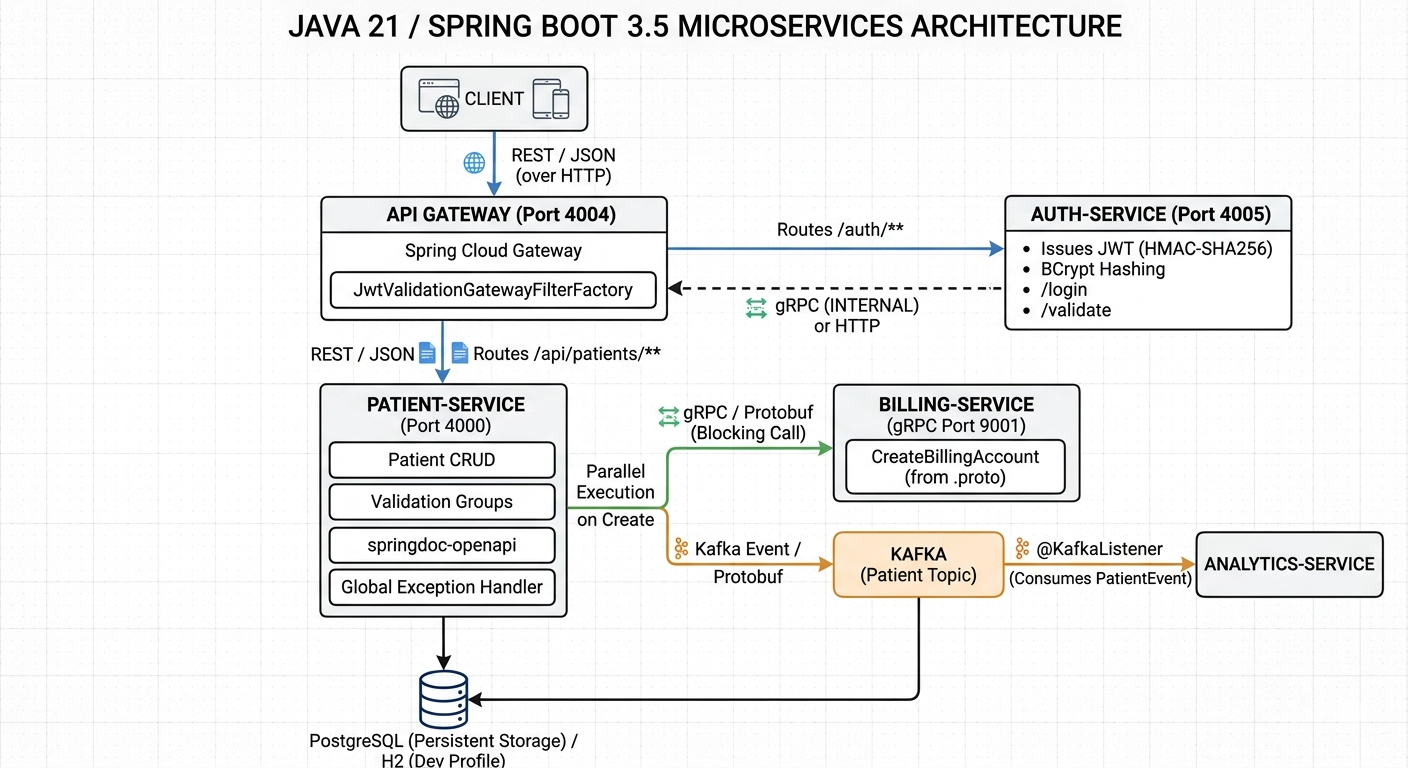
Task: Click green arrows icon next to gRPC (INTERNAL)
Action: pyautogui.click(x=756, y=309)
